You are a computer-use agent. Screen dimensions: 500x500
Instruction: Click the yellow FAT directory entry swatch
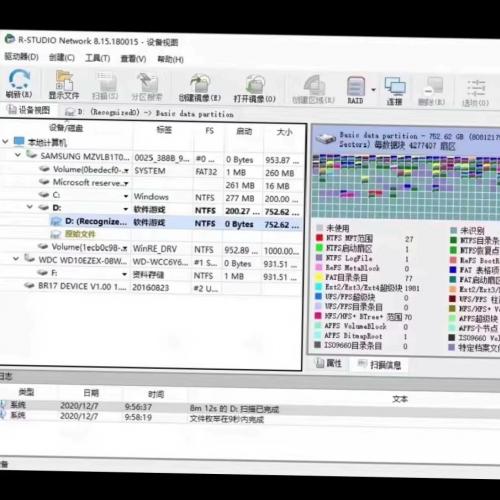pos(319,277)
